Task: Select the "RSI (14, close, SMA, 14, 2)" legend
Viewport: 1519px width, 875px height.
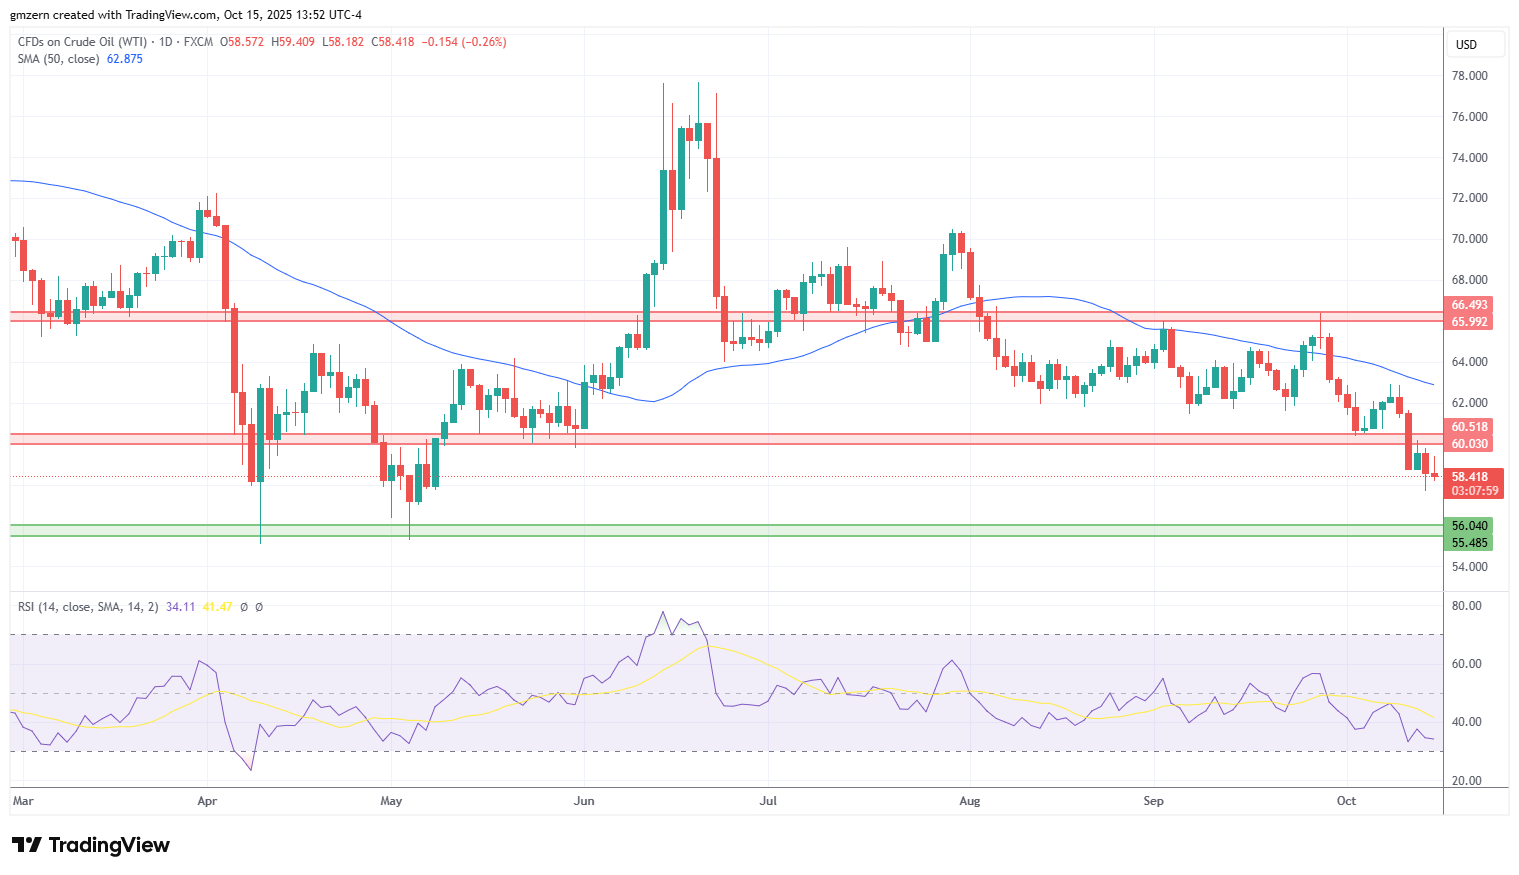Action: (88, 607)
